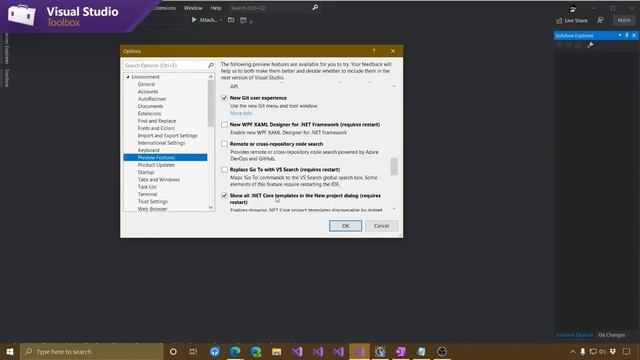Click the Visual Studio search magnifier icon
The height and width of the screenshot is (360, 640).
pos(315,7)
